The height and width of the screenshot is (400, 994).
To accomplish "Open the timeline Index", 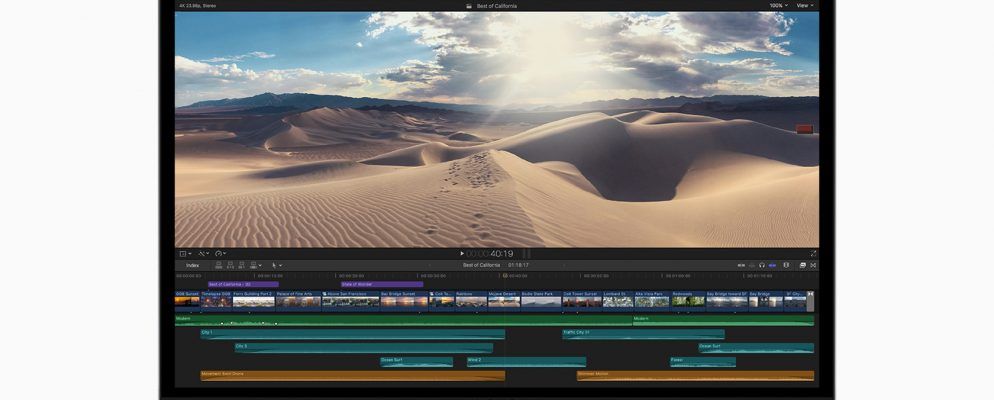I will coord(193,266).
